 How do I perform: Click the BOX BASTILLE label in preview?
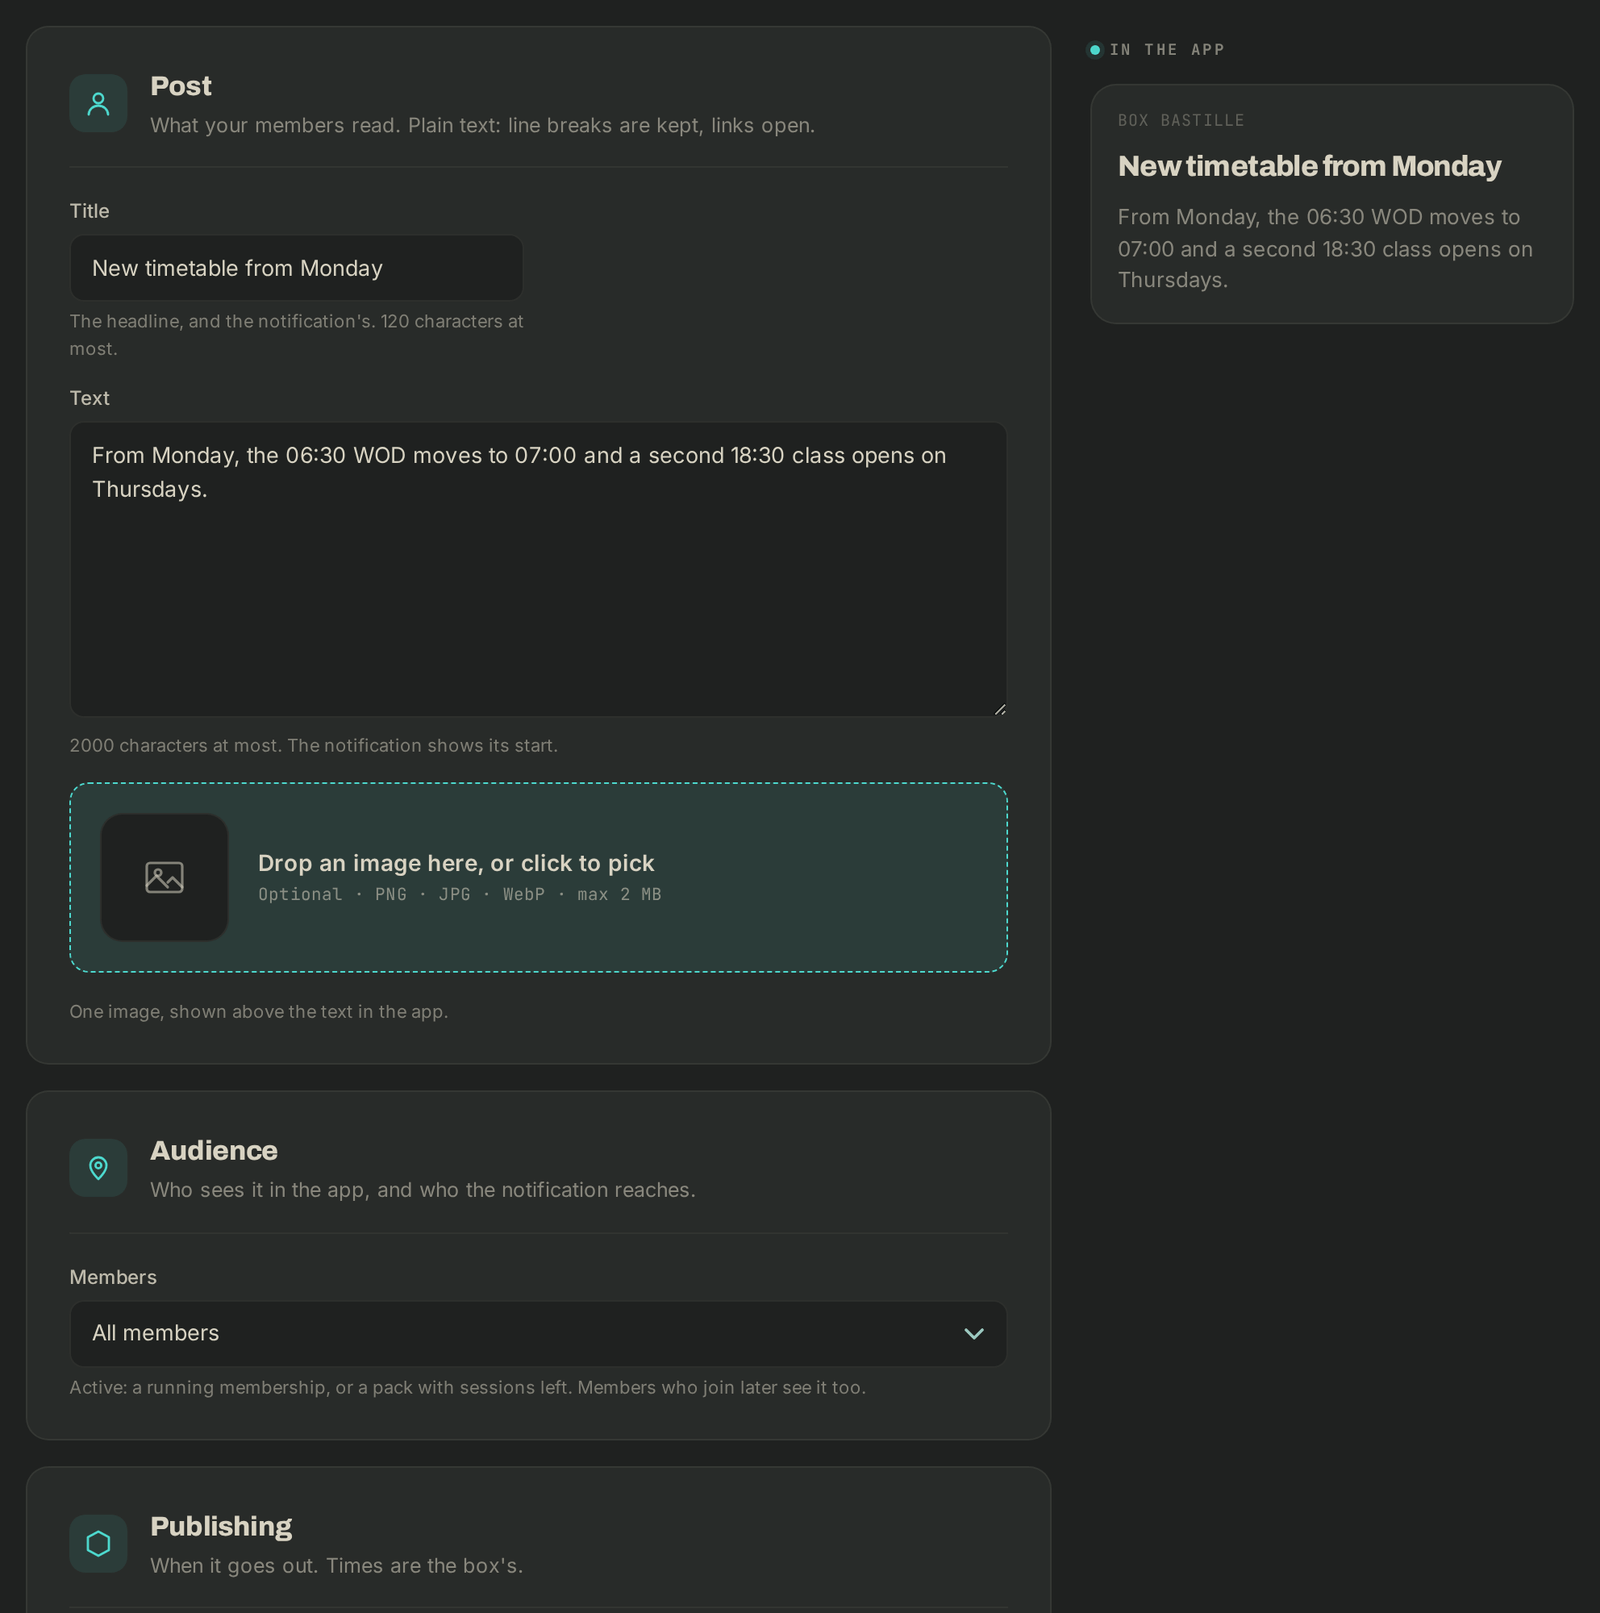1181,121
